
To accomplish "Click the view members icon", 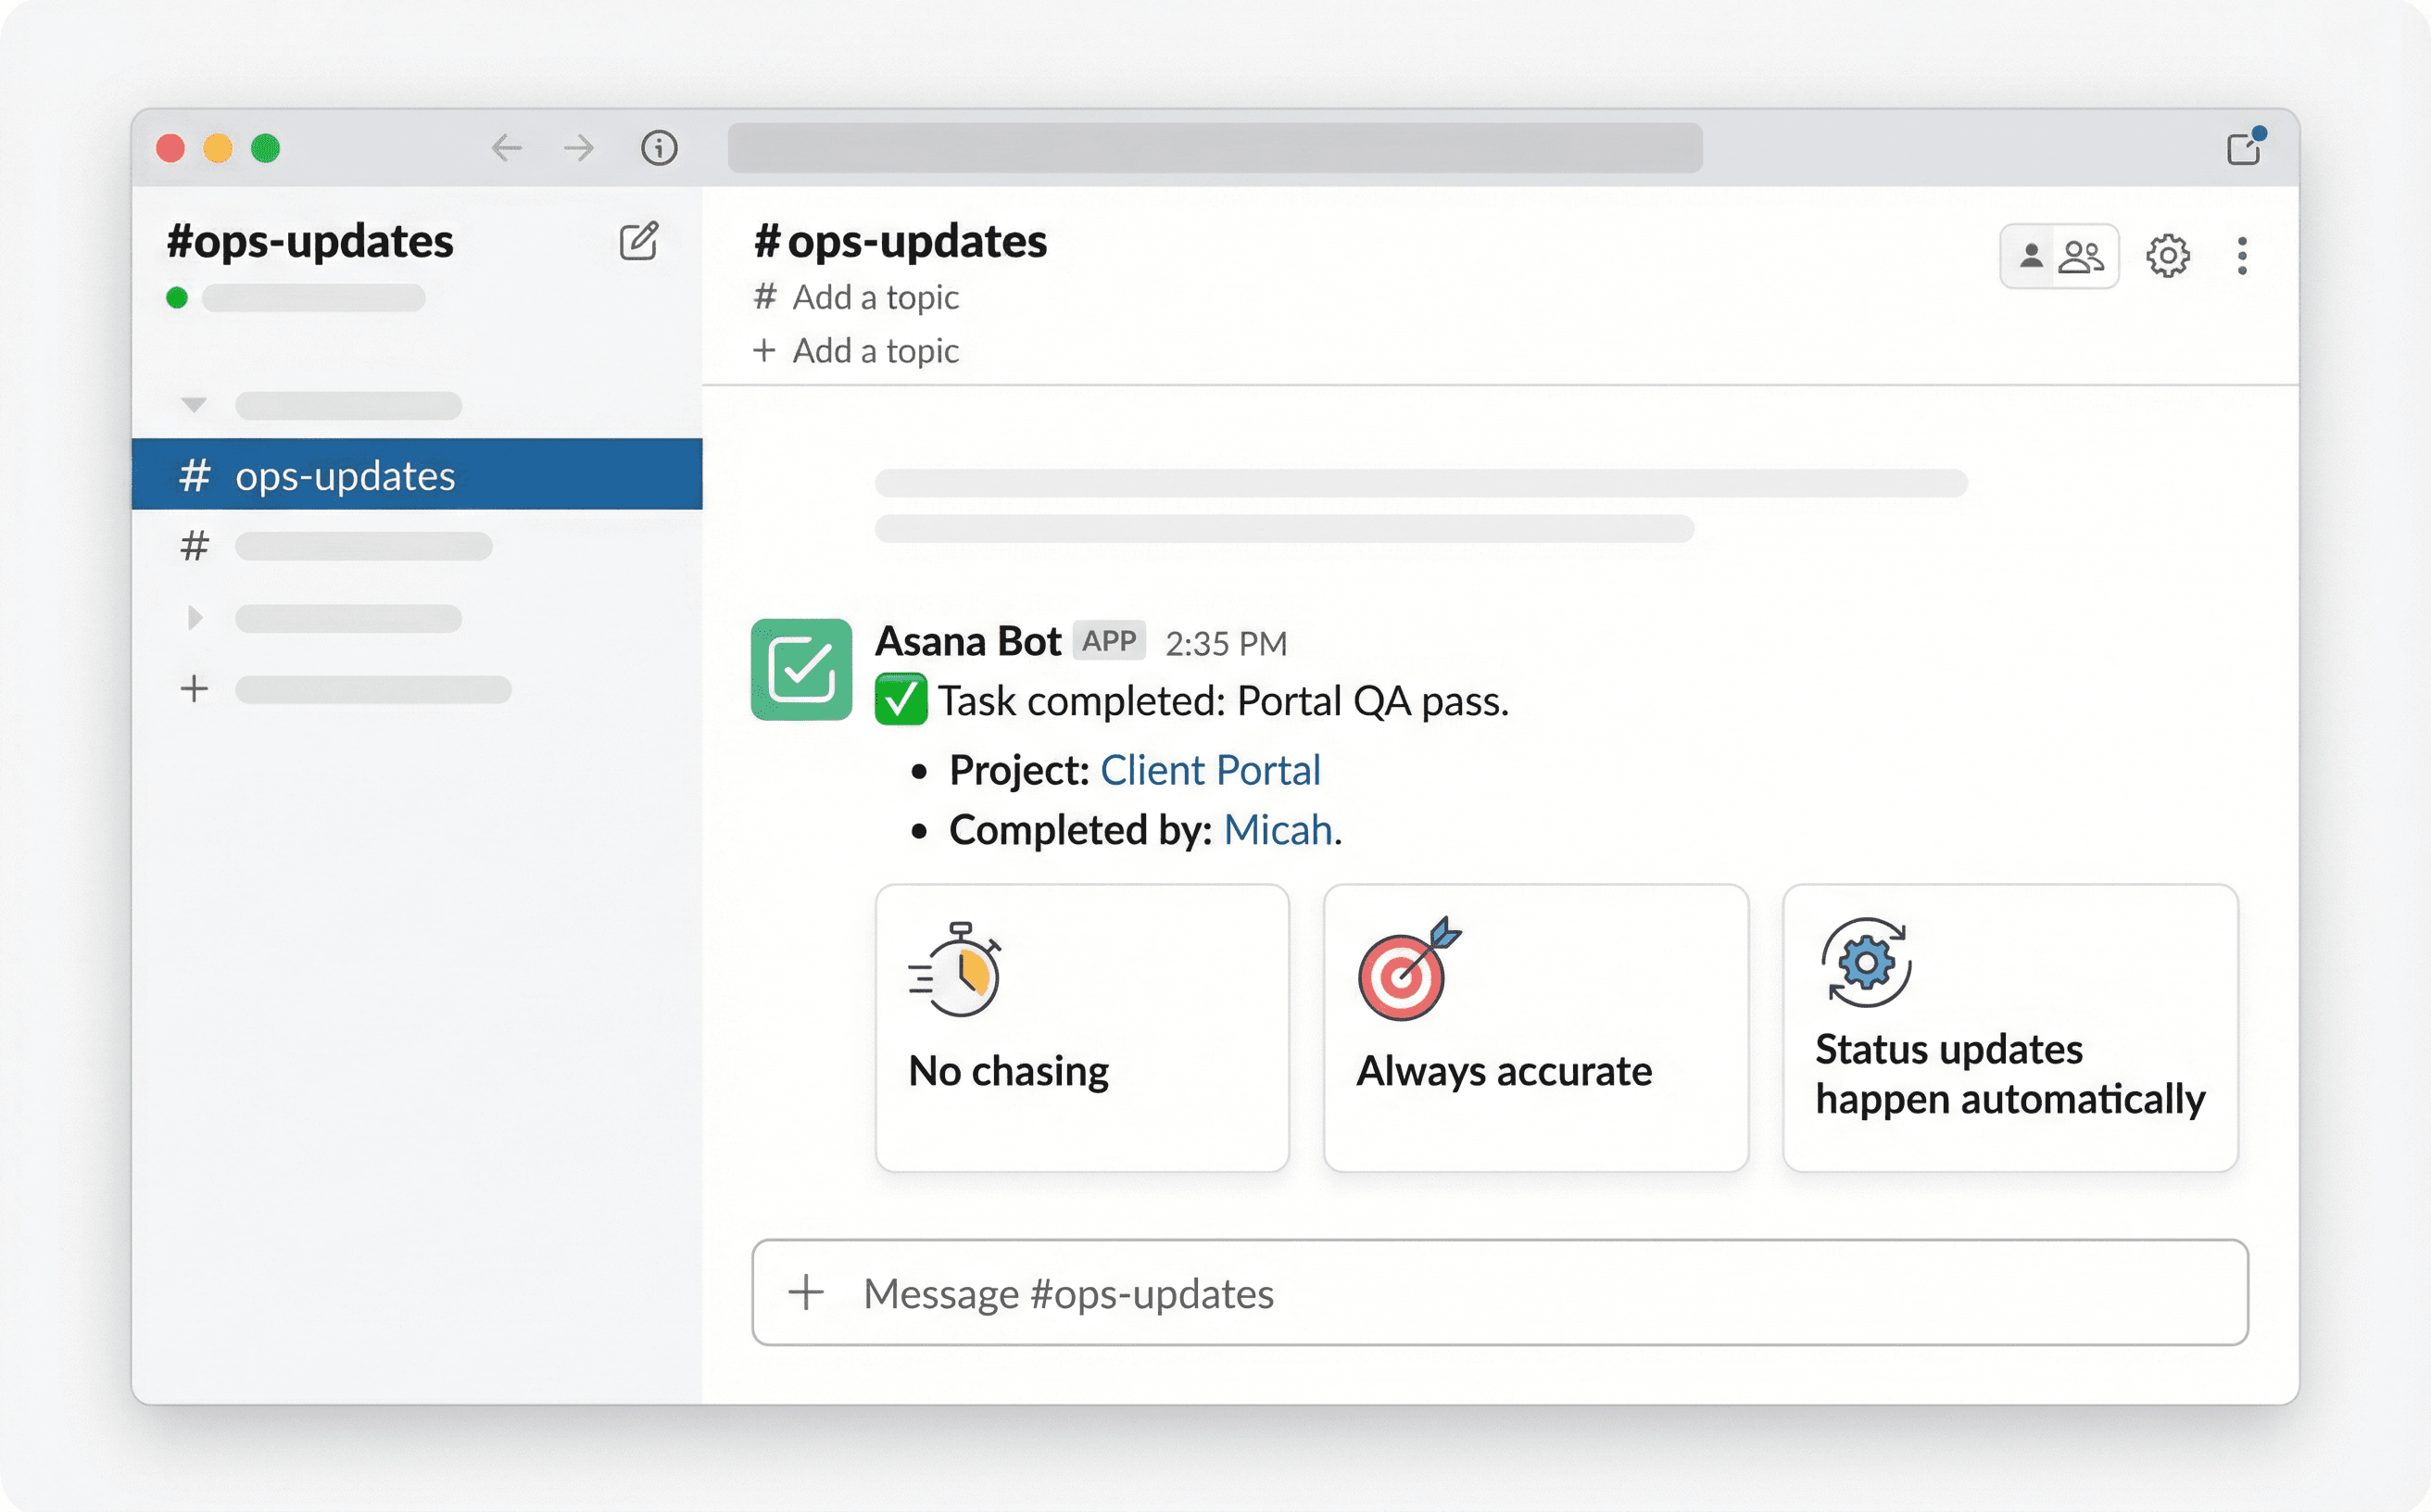I will coord(2083,256).
